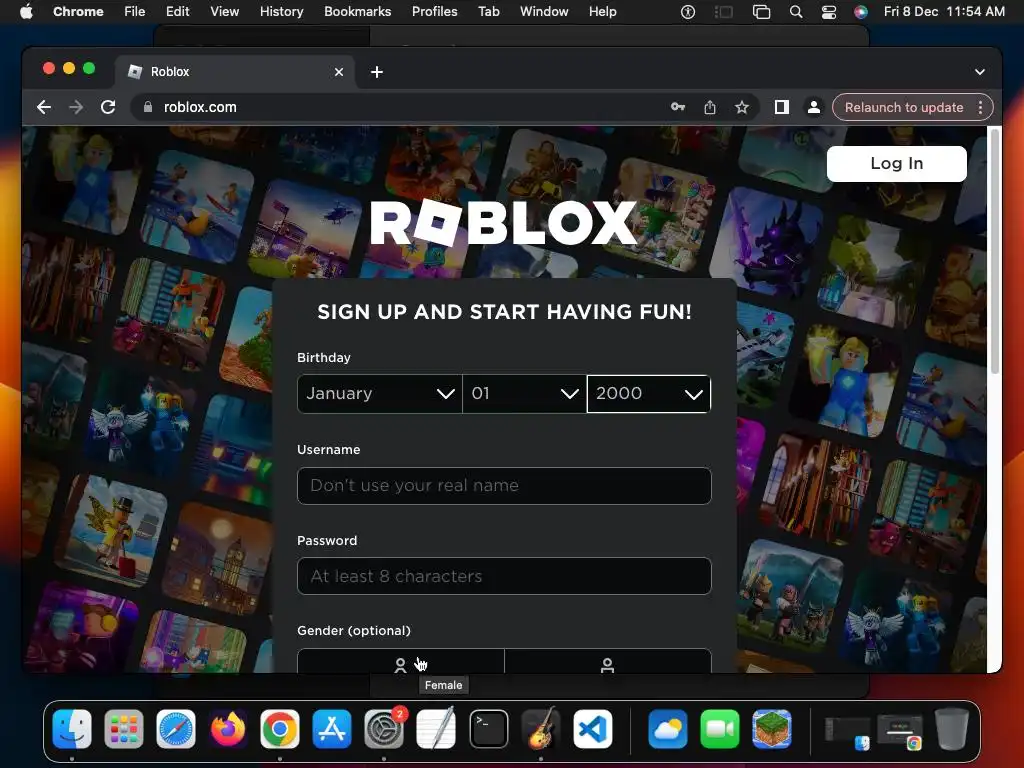Screen dimensions: 1024x768
Task: Go back using Chrome's back arrow
Action: click(44, 107)
